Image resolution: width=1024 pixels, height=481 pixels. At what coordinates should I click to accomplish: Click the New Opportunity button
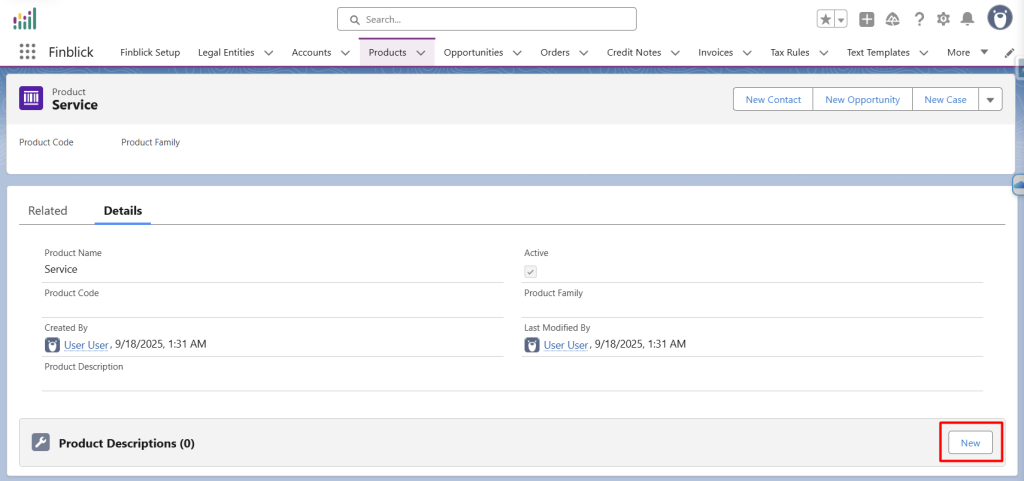(862, 99)
